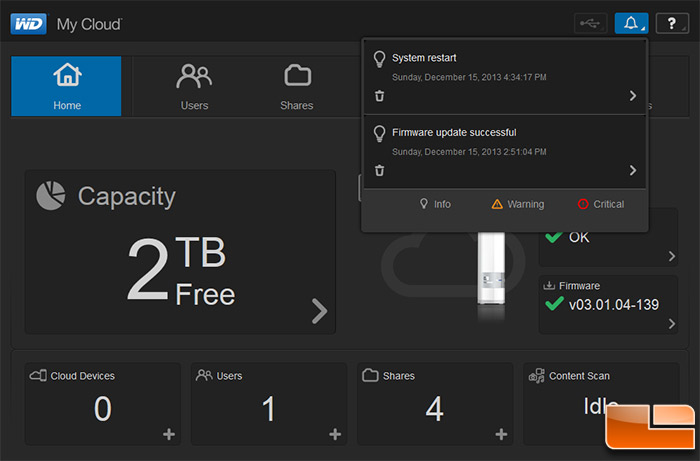
Task: Select the Info legend icon
Action: coord(424,204)
